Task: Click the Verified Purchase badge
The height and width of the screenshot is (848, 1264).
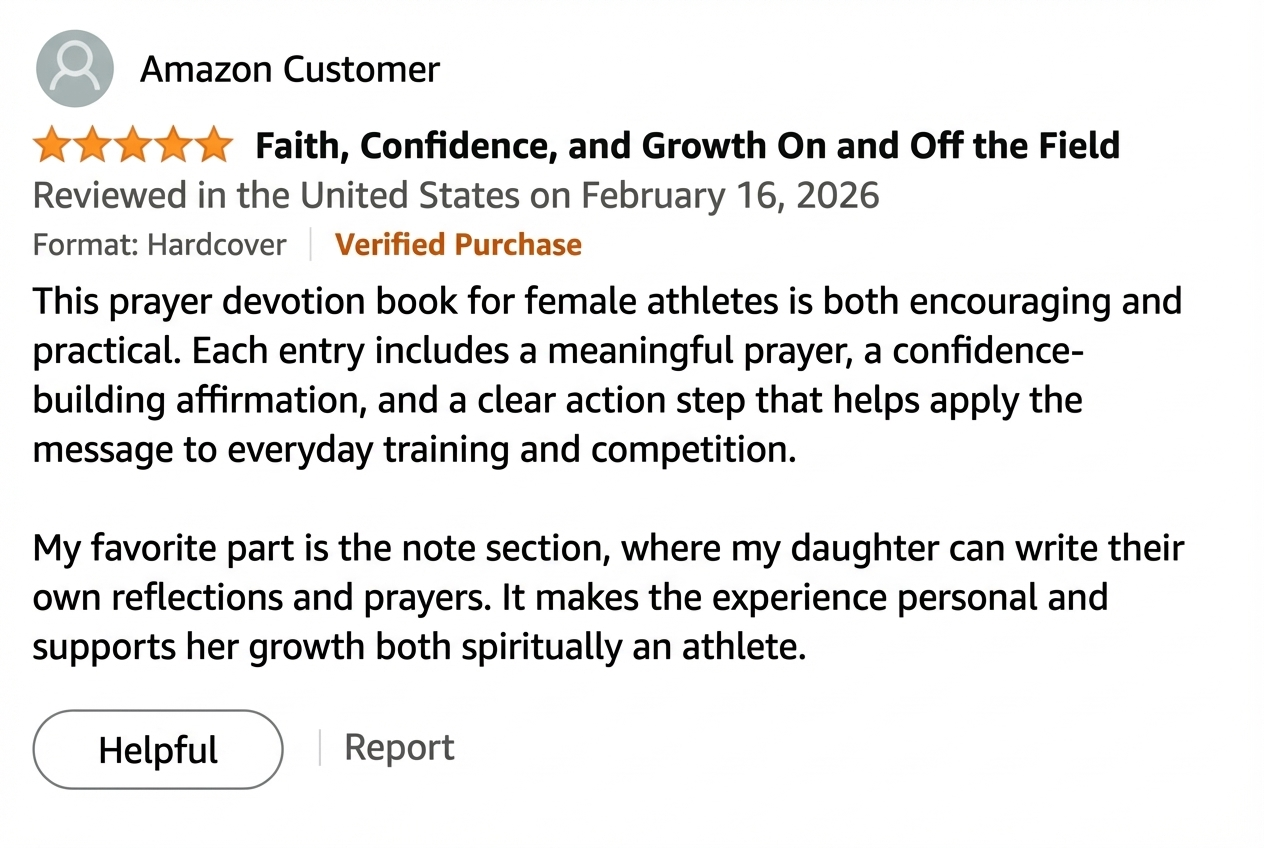Action: pyautogui.click(x=458, y=244)
